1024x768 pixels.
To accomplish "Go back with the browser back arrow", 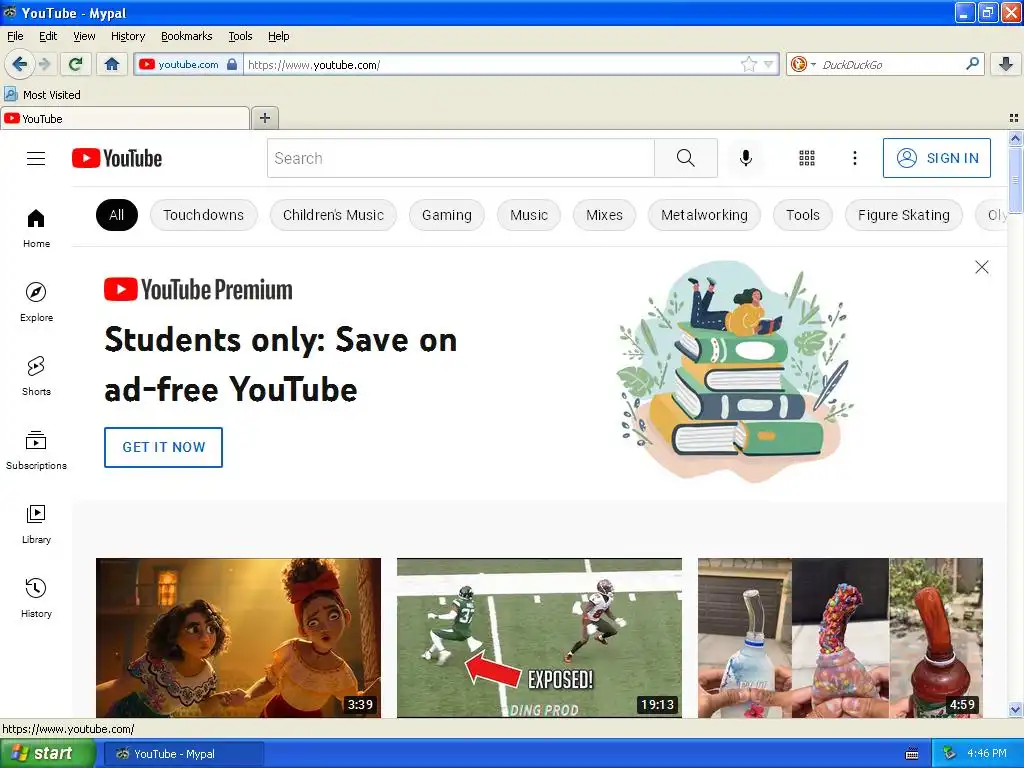I will 19,64.
